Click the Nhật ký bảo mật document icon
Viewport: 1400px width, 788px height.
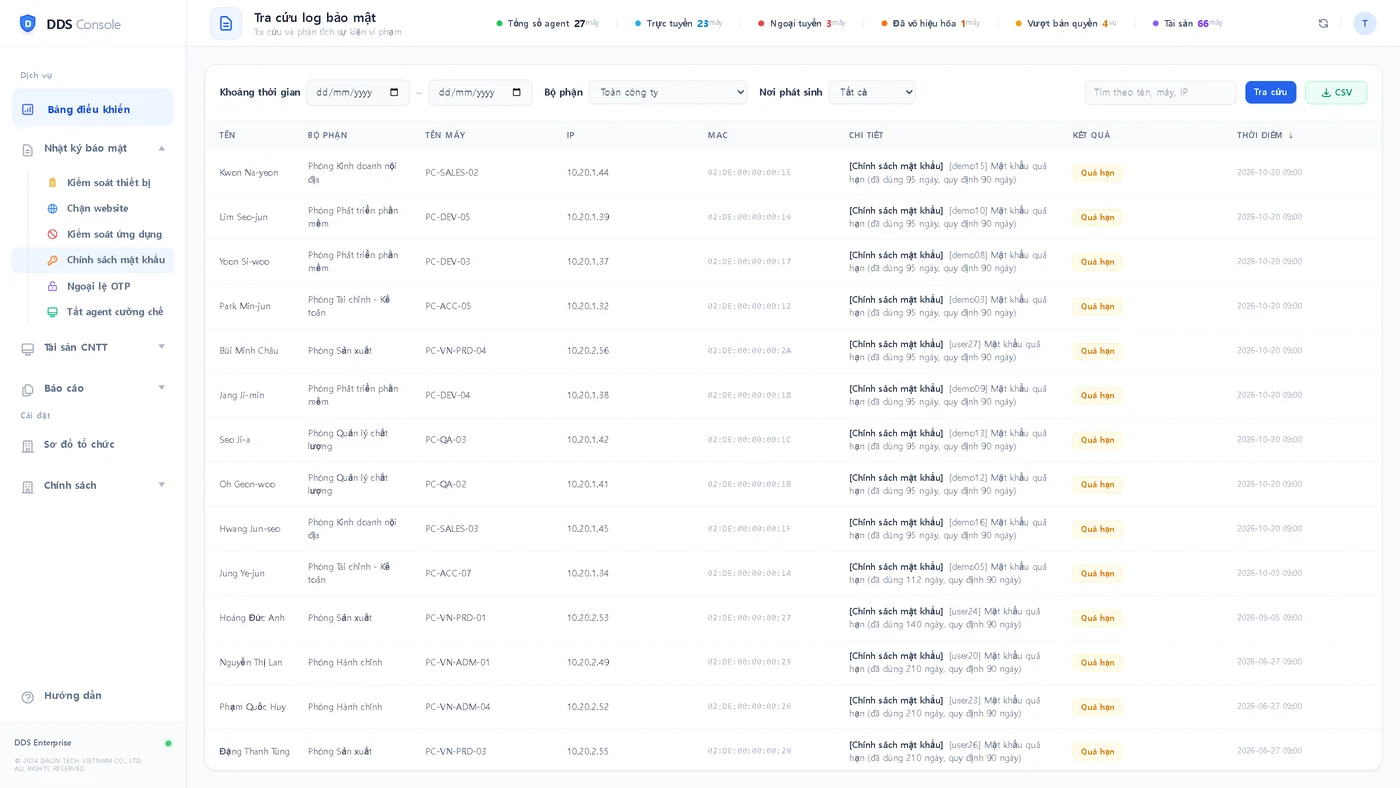pyautogui.click(x=28, y=149)
